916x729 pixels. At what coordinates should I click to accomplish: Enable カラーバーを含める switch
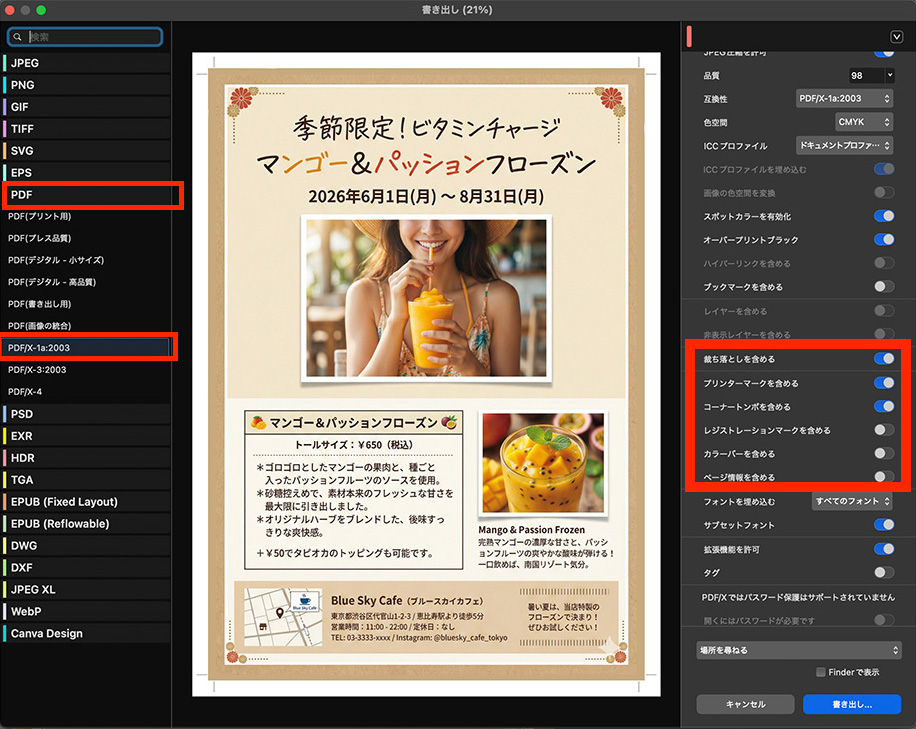point(883,454)
